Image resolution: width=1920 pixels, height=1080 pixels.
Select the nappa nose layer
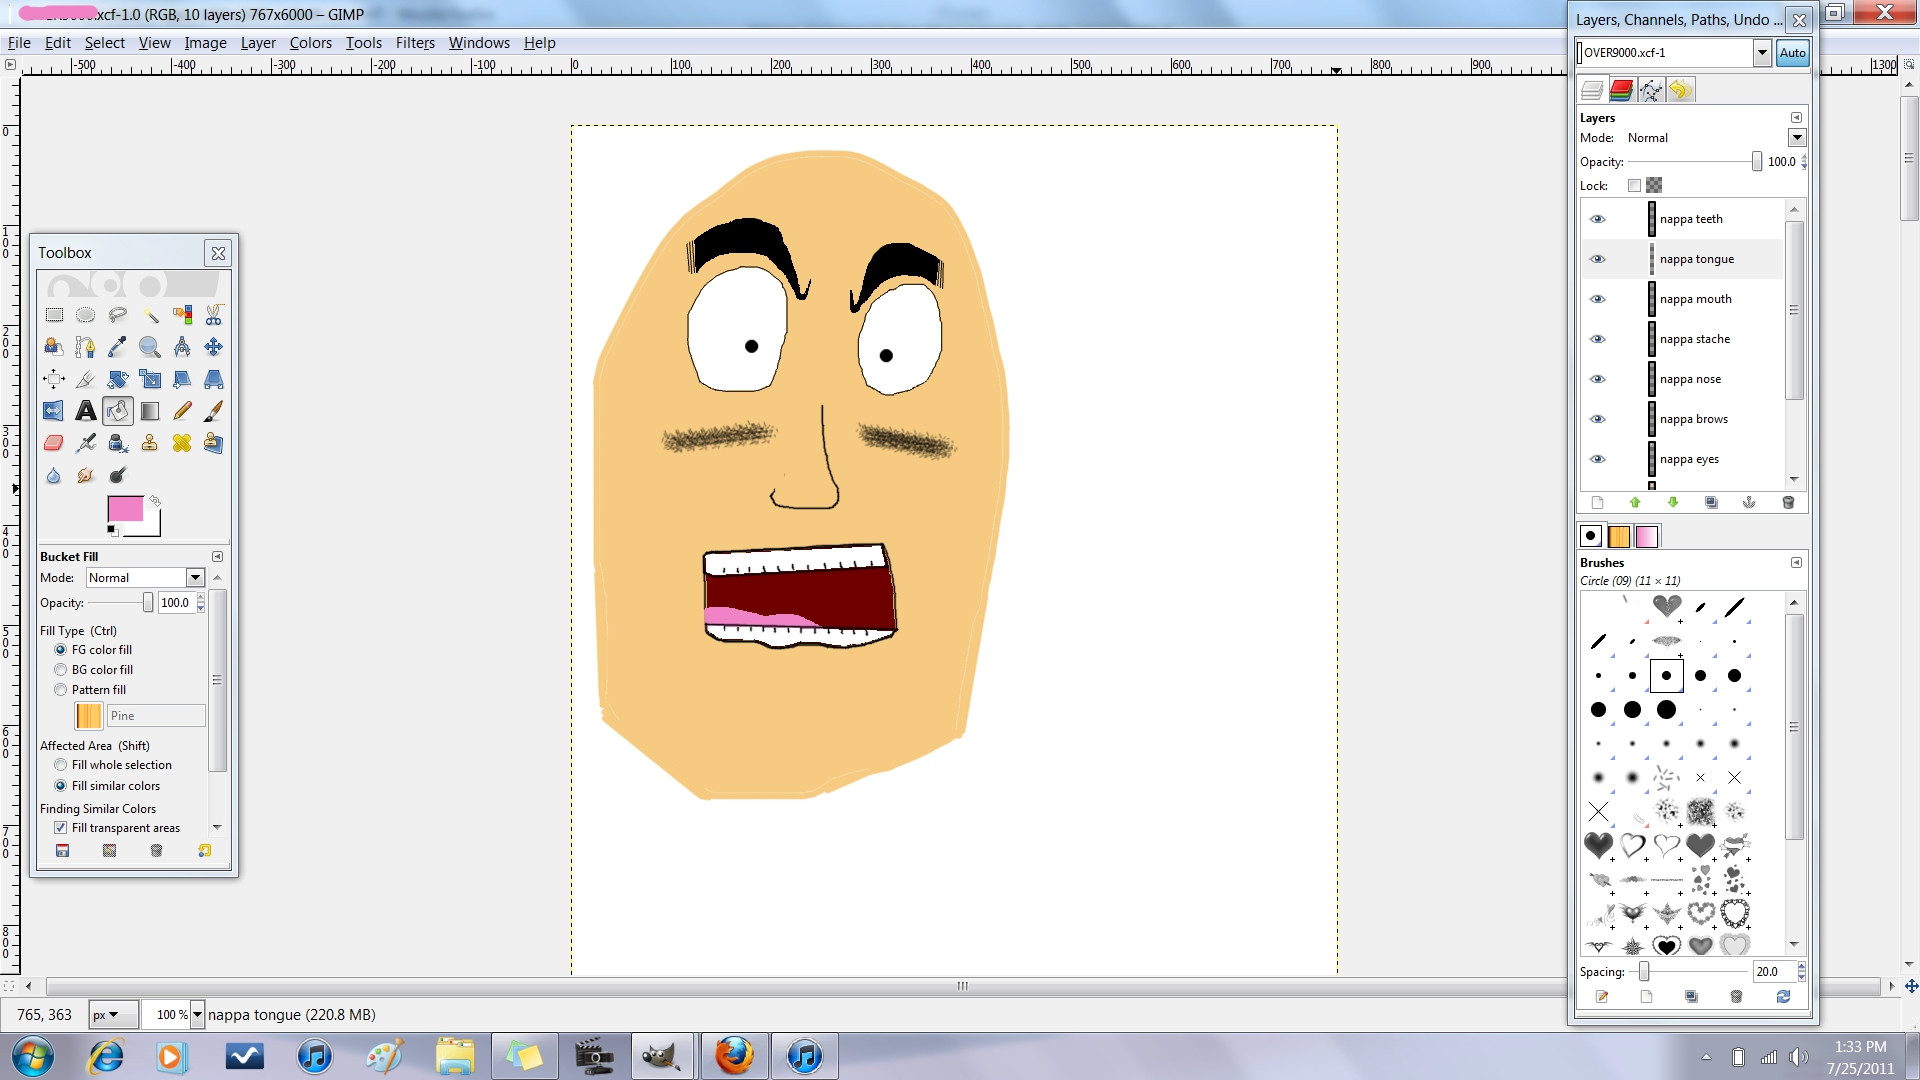point(1690,379)
